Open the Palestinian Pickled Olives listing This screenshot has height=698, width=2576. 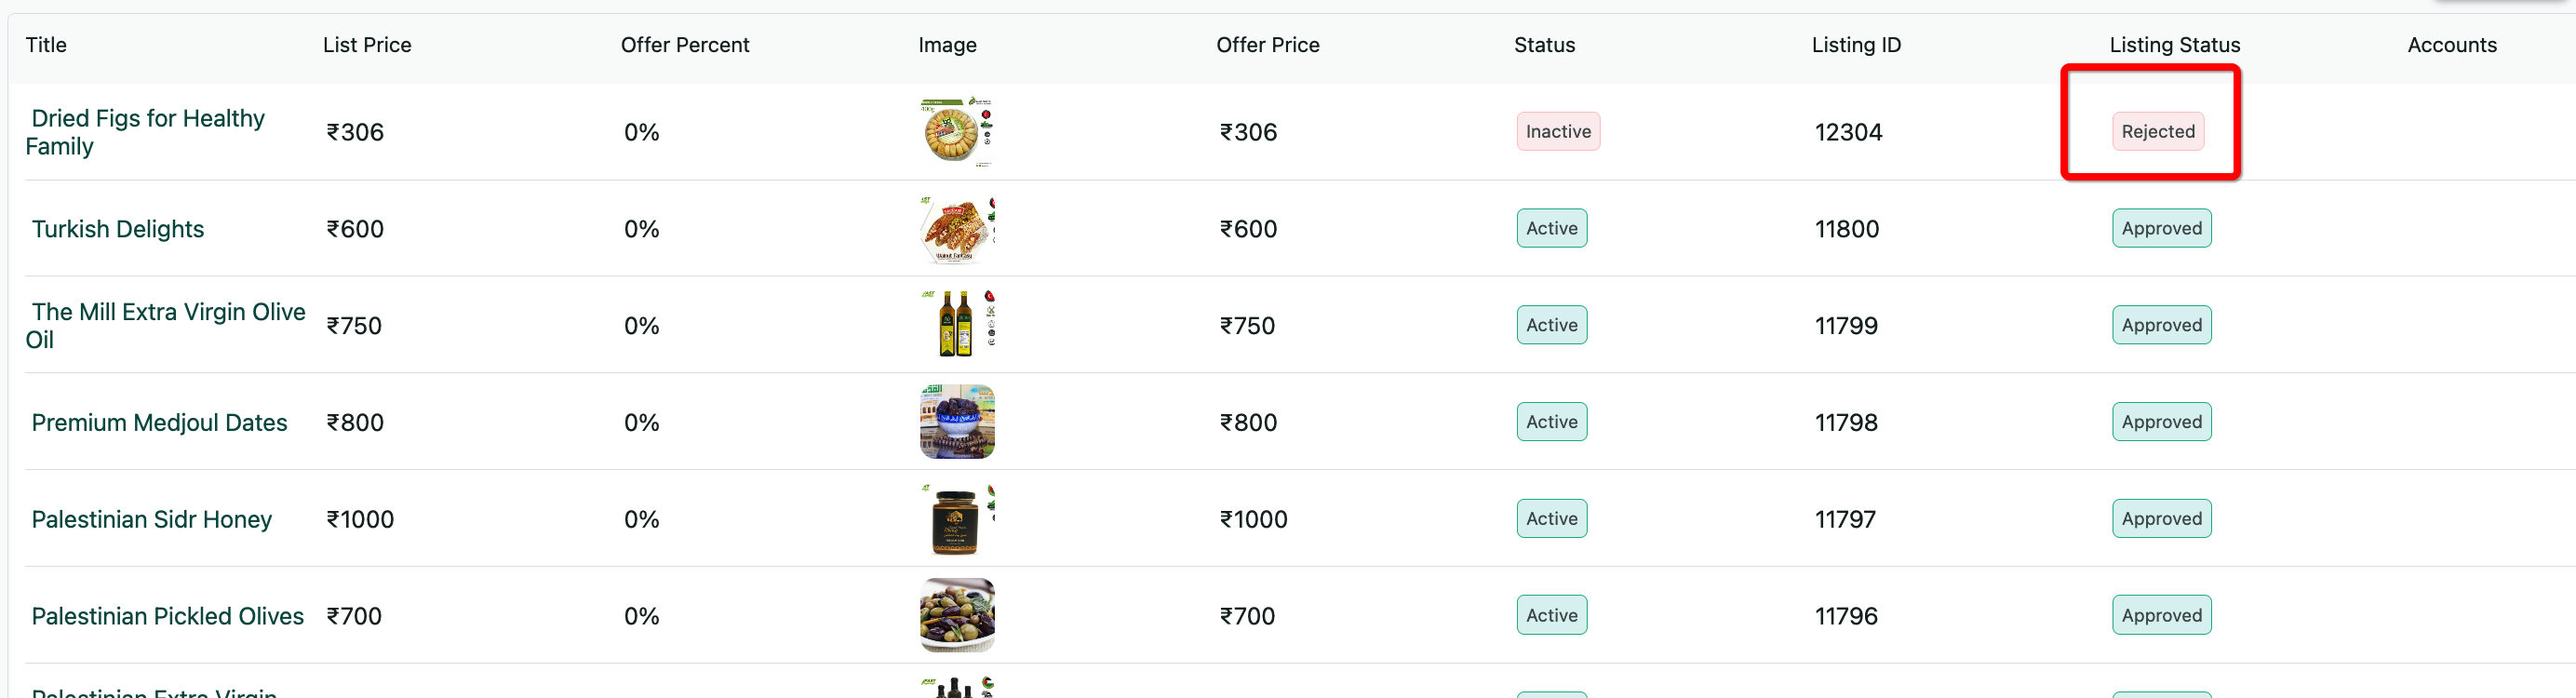tap(167, 616)
